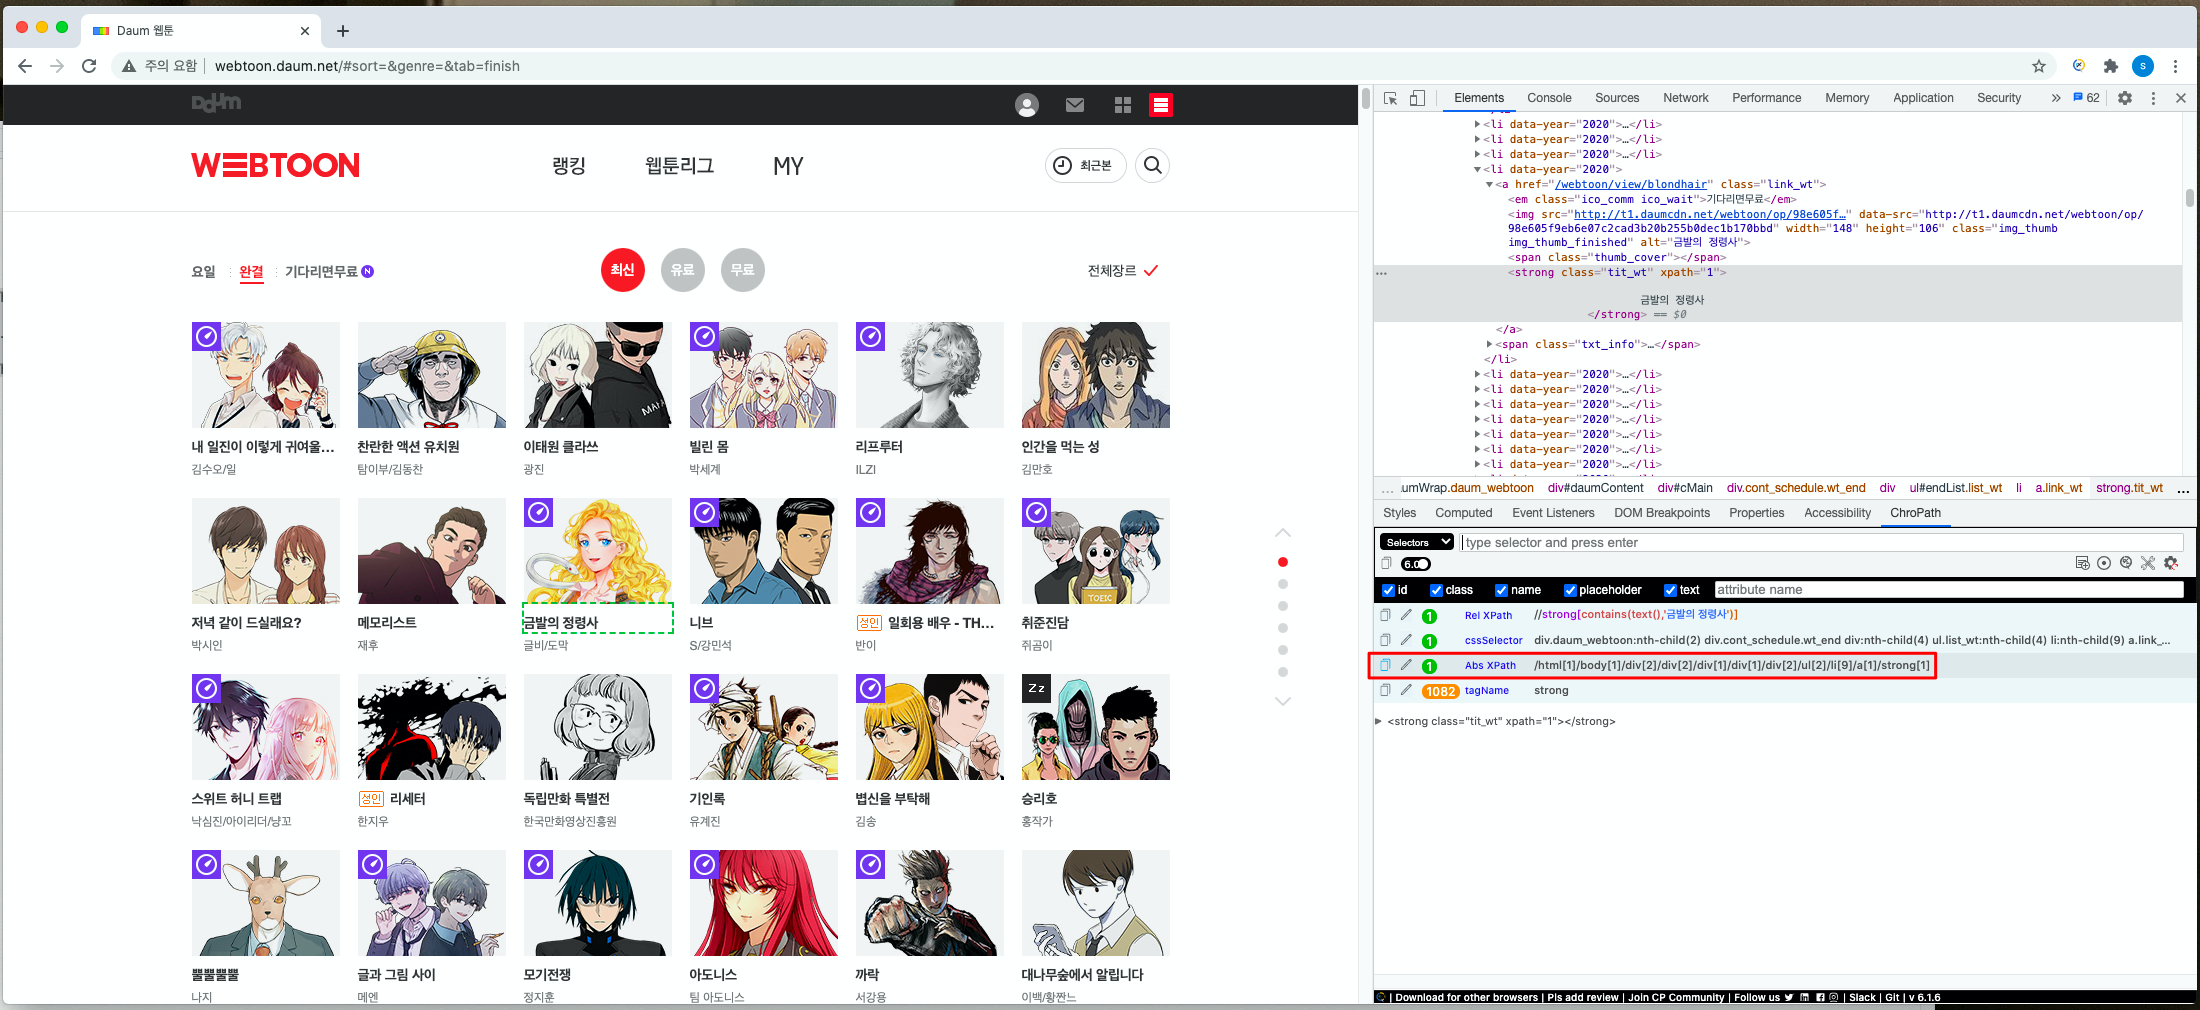Open the 62 issues counter in DevTools
The width and height of the screenshot is (2200, 1010).
2086,98
